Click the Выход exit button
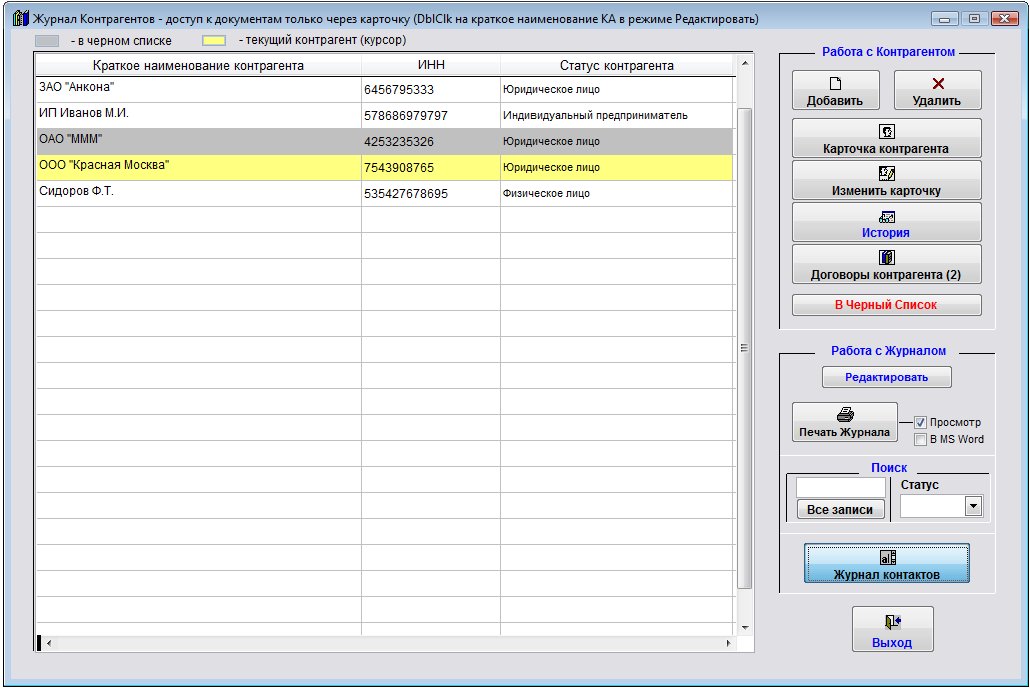 click(x=892, y=630)
